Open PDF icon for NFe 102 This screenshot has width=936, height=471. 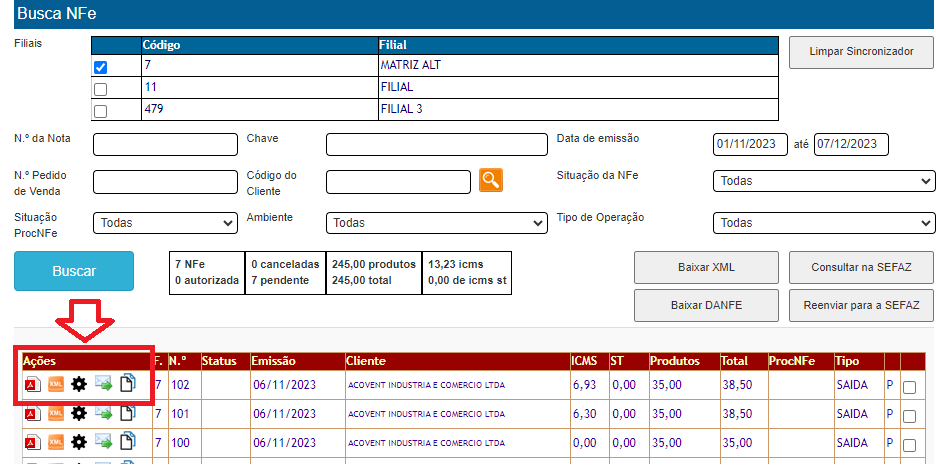(x=31, y=384)
